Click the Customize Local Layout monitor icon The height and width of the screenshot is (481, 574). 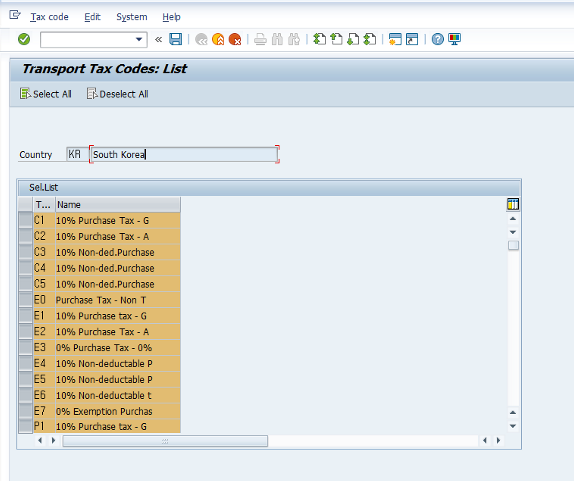(454, 39)
